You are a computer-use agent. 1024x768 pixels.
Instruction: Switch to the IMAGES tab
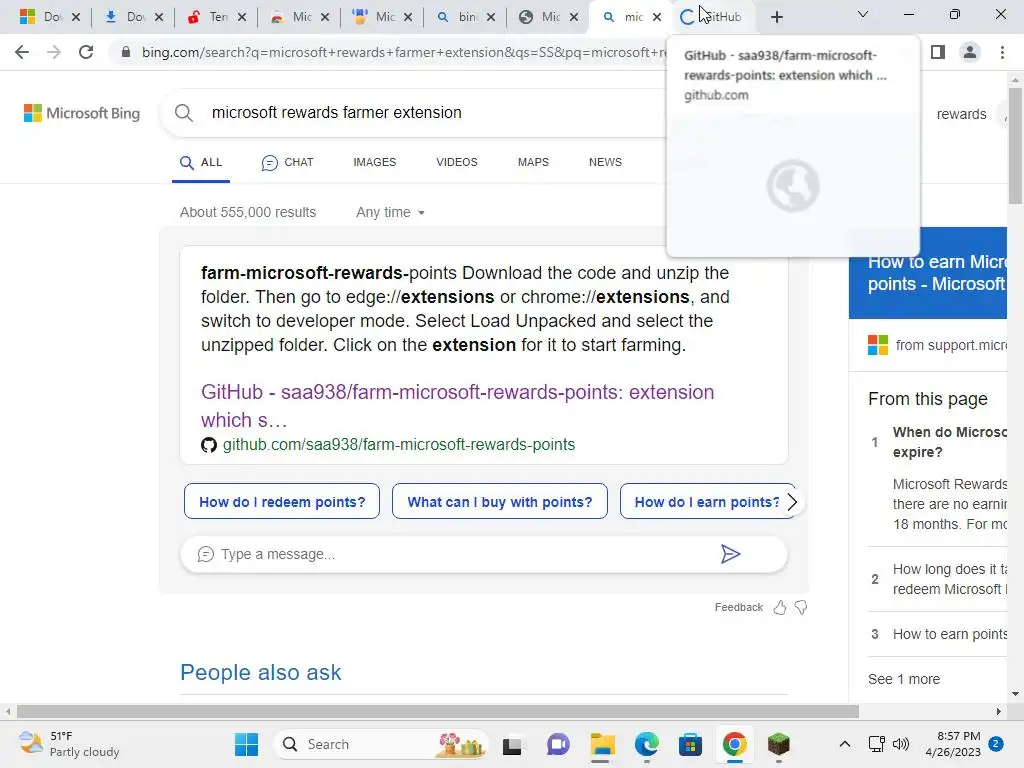click(374, 162)
